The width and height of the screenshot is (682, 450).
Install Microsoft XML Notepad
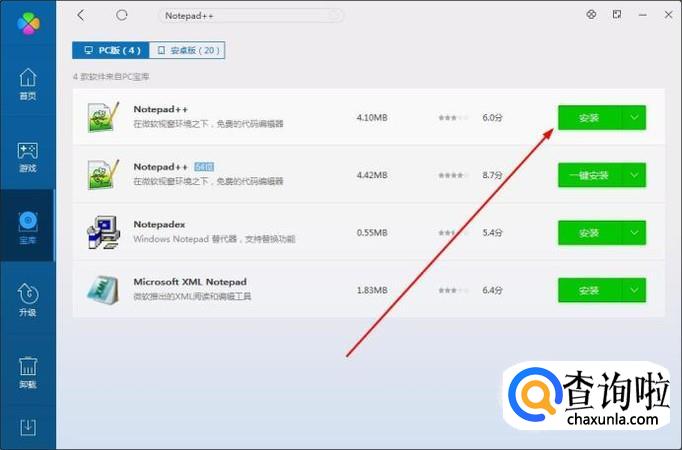pyautogui.click(x=590, y=290)
